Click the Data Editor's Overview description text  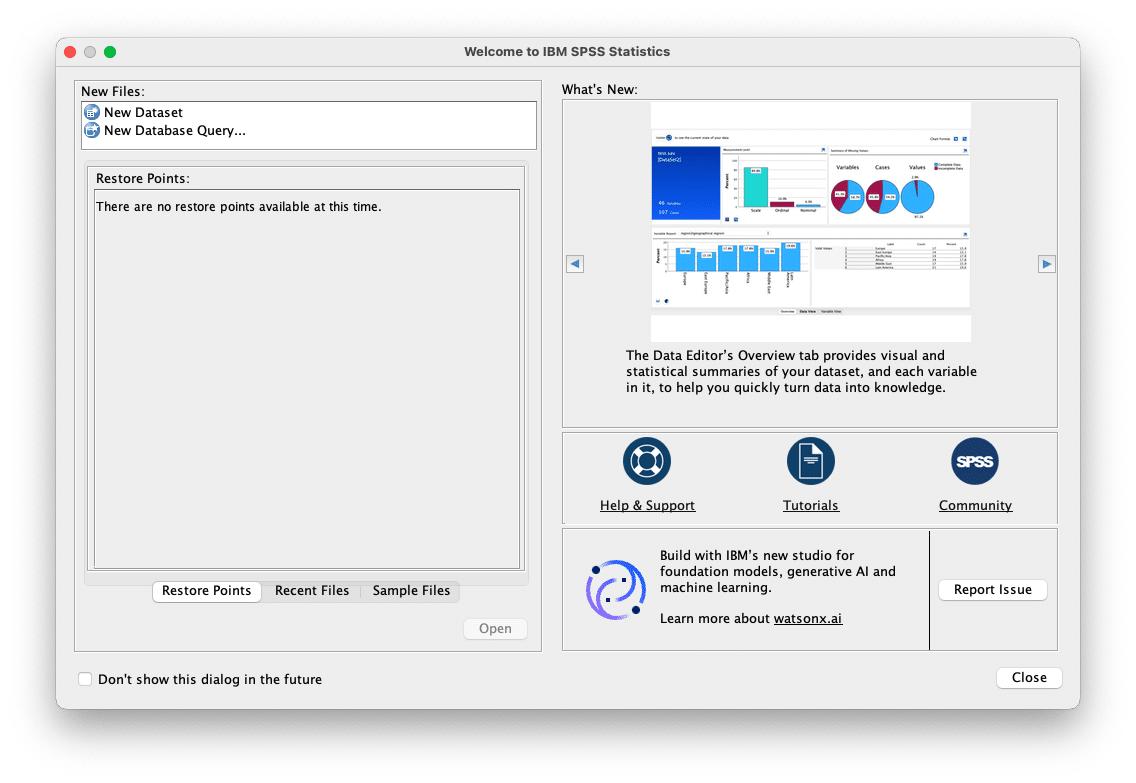pyautogui.click(x=801, y=372)
